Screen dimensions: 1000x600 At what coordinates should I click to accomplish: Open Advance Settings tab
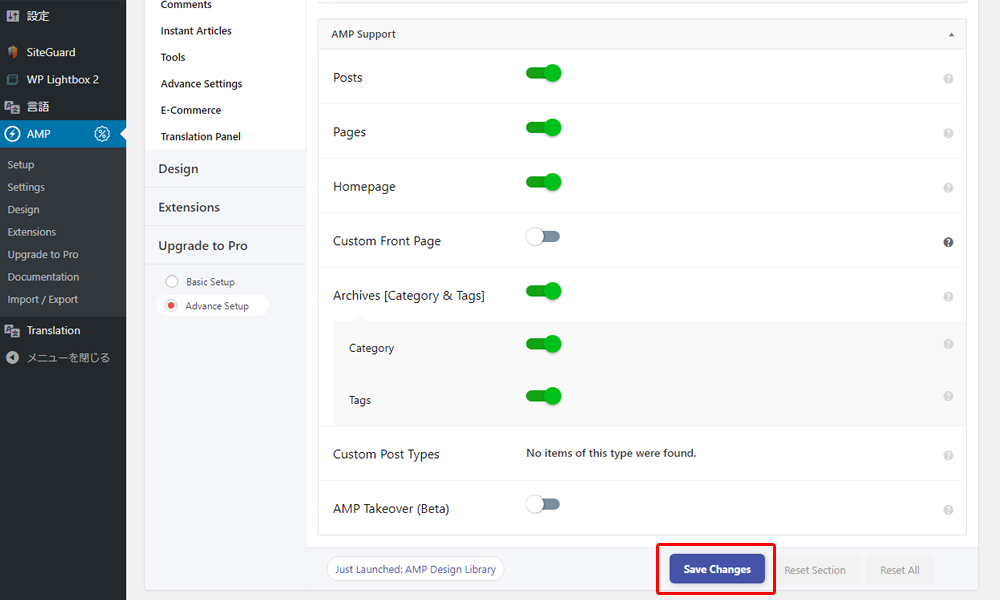coord(202,84)
